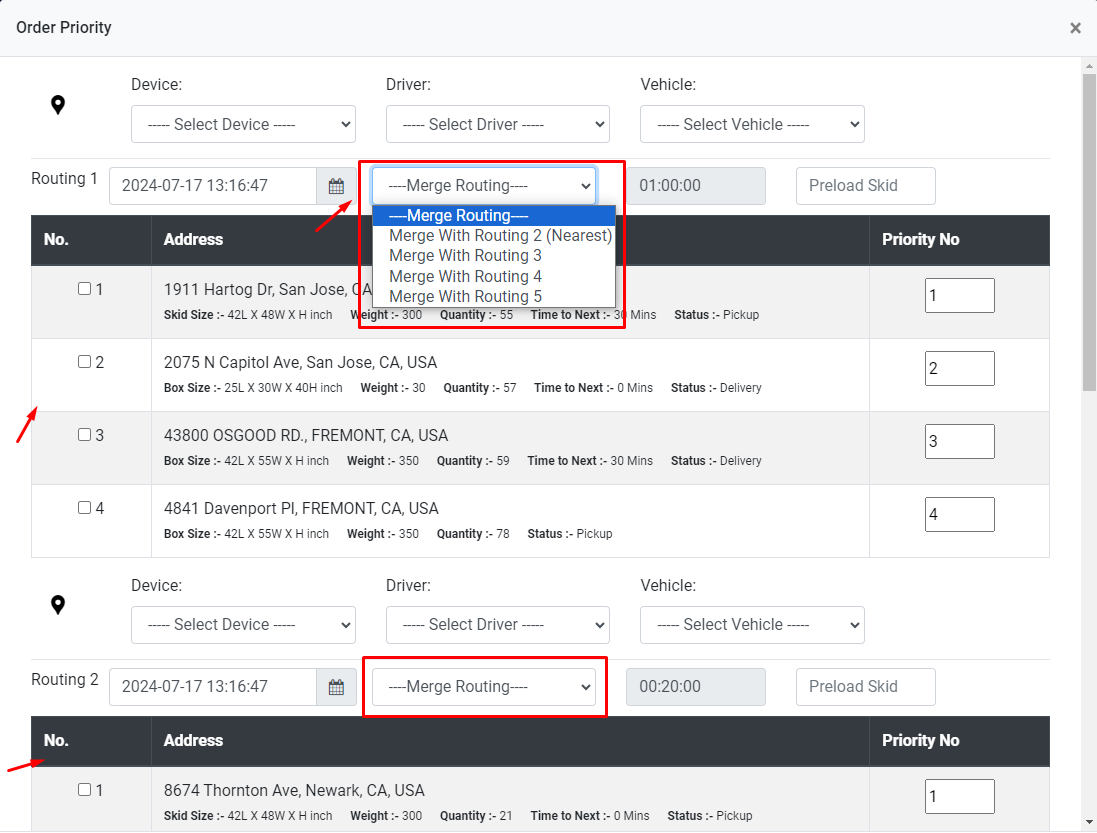
Task: Open the calendar picker for Routing 1
Action: click(x=337, y=186)
